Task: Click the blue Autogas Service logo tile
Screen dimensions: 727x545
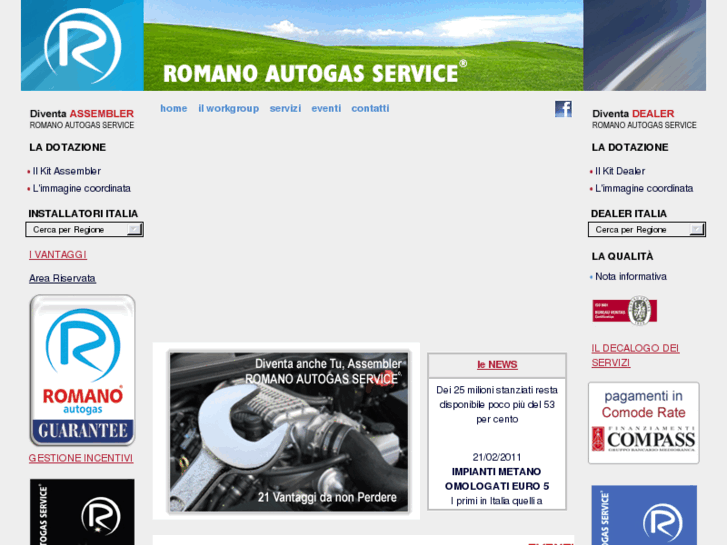Action: tap(644, 515)
